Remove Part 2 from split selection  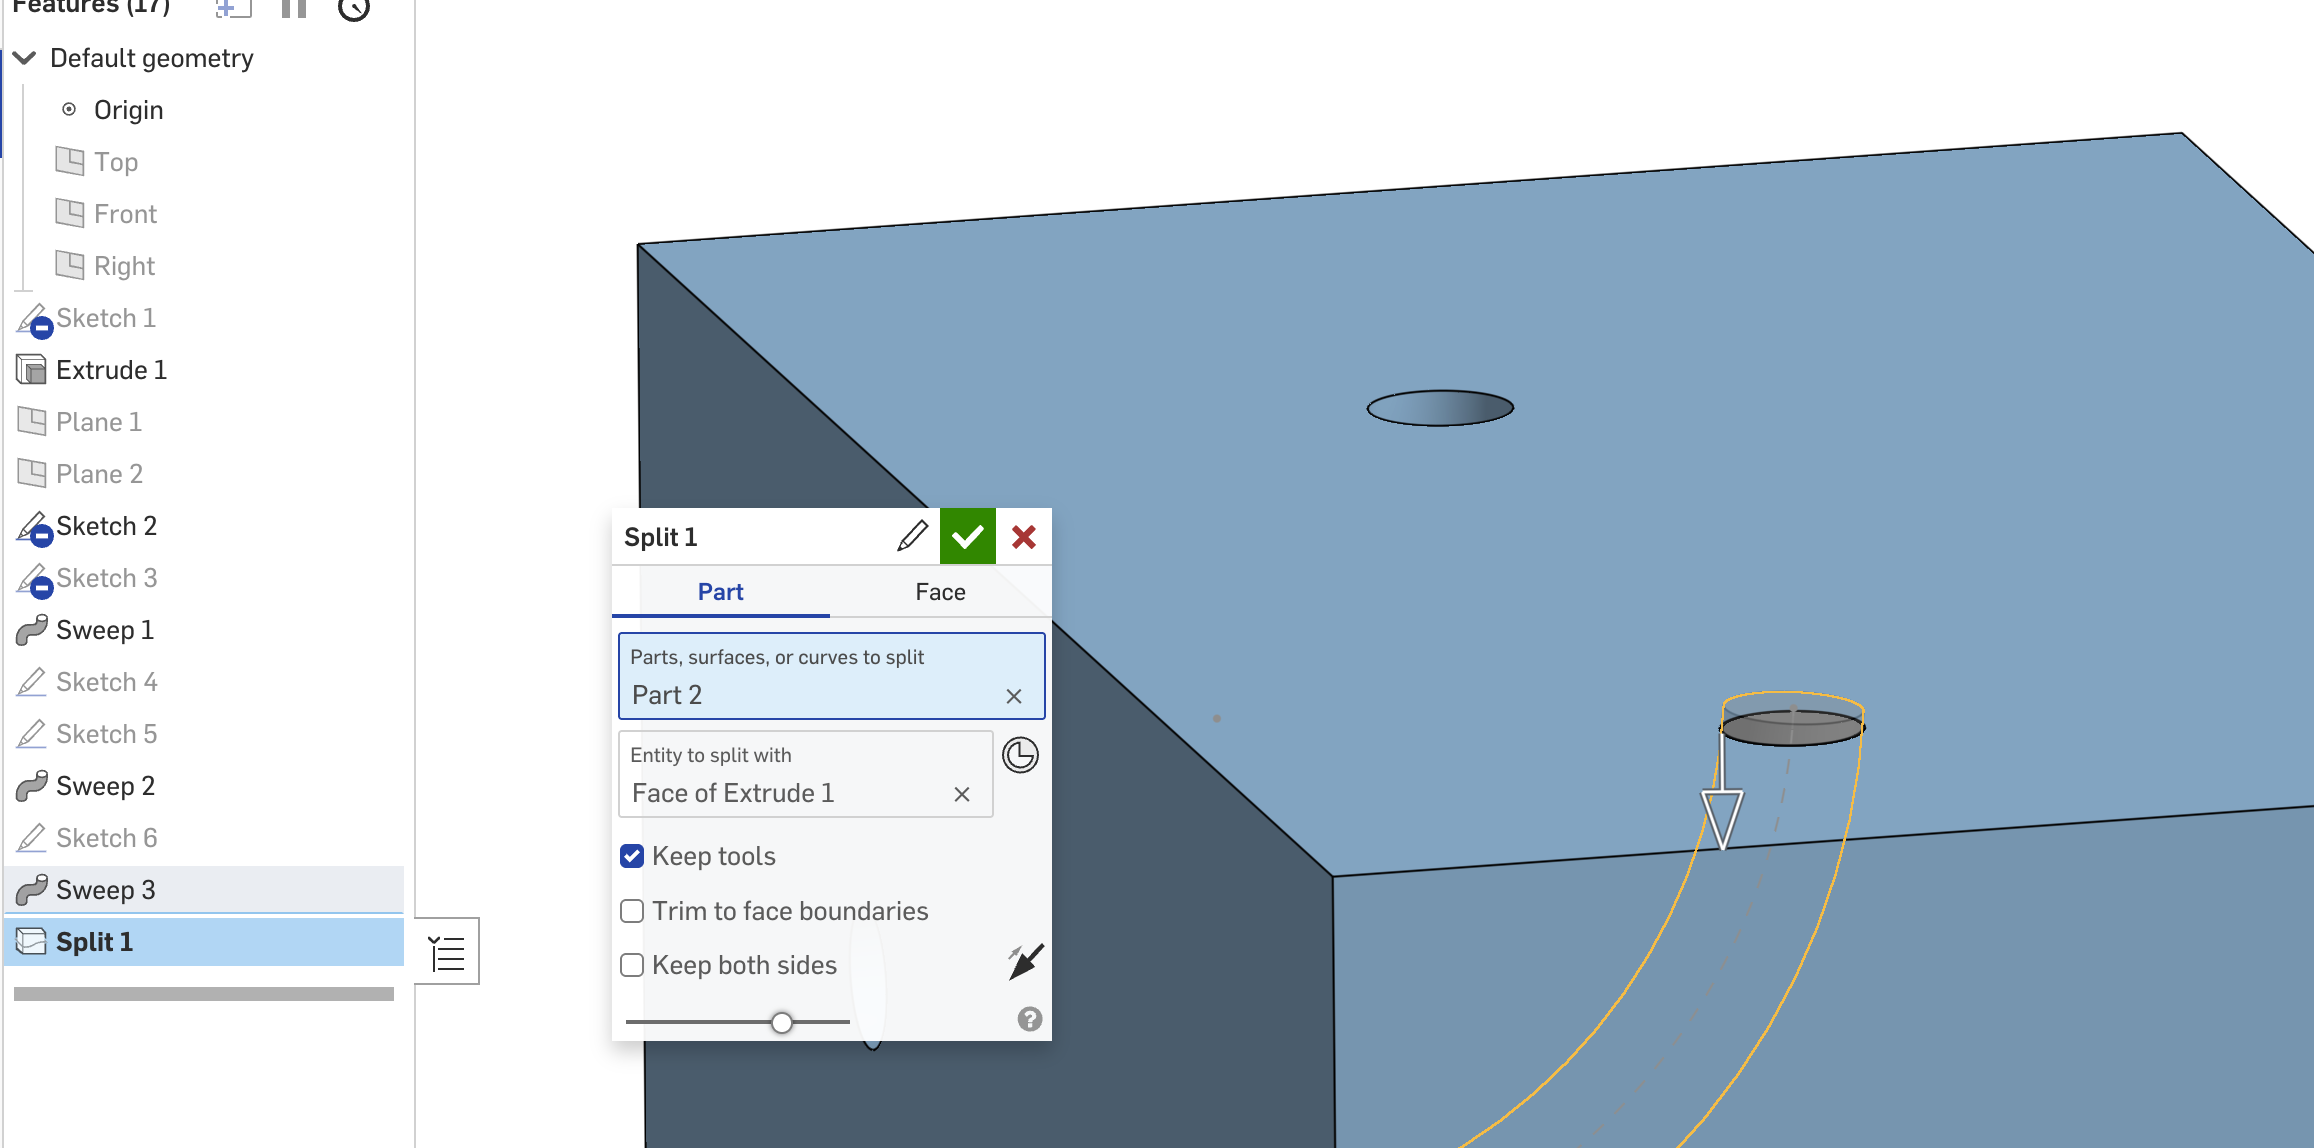(1013, 696)
